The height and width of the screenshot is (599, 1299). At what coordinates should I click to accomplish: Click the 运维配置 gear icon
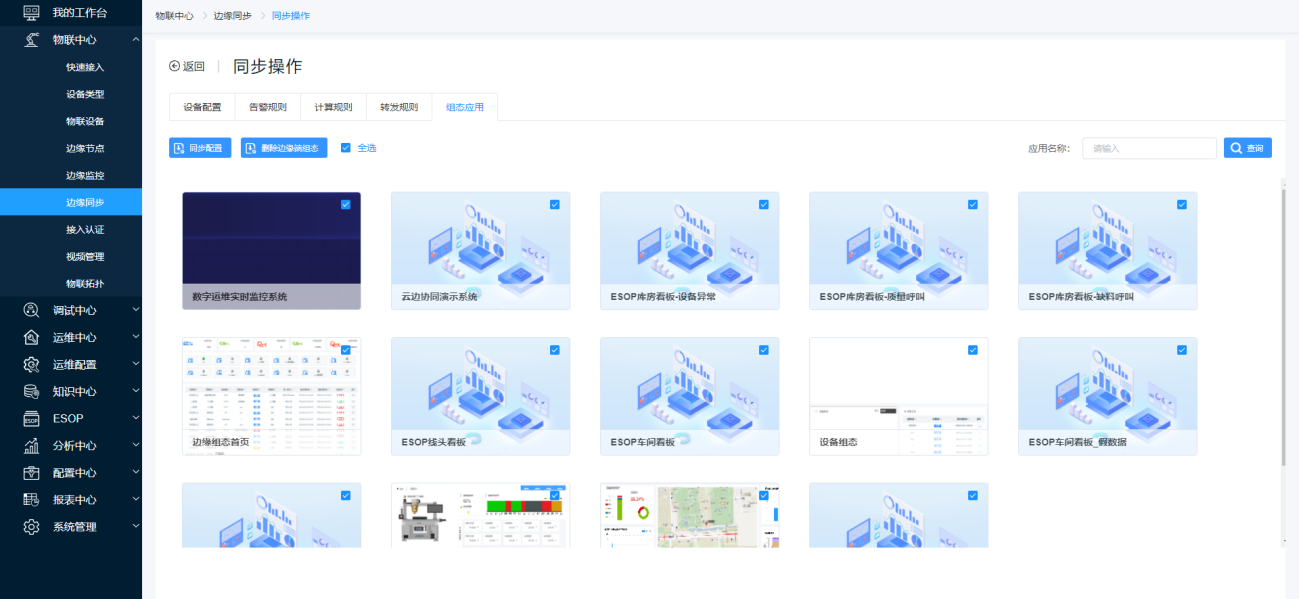[x=32, y=364]
